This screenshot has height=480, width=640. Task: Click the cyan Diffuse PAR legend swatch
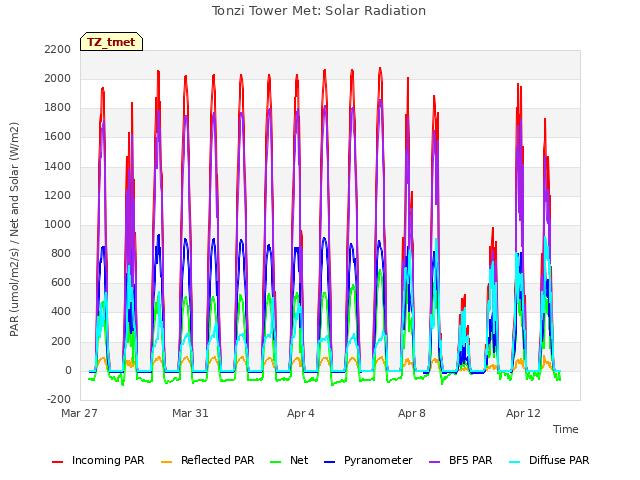pos(515,462)
